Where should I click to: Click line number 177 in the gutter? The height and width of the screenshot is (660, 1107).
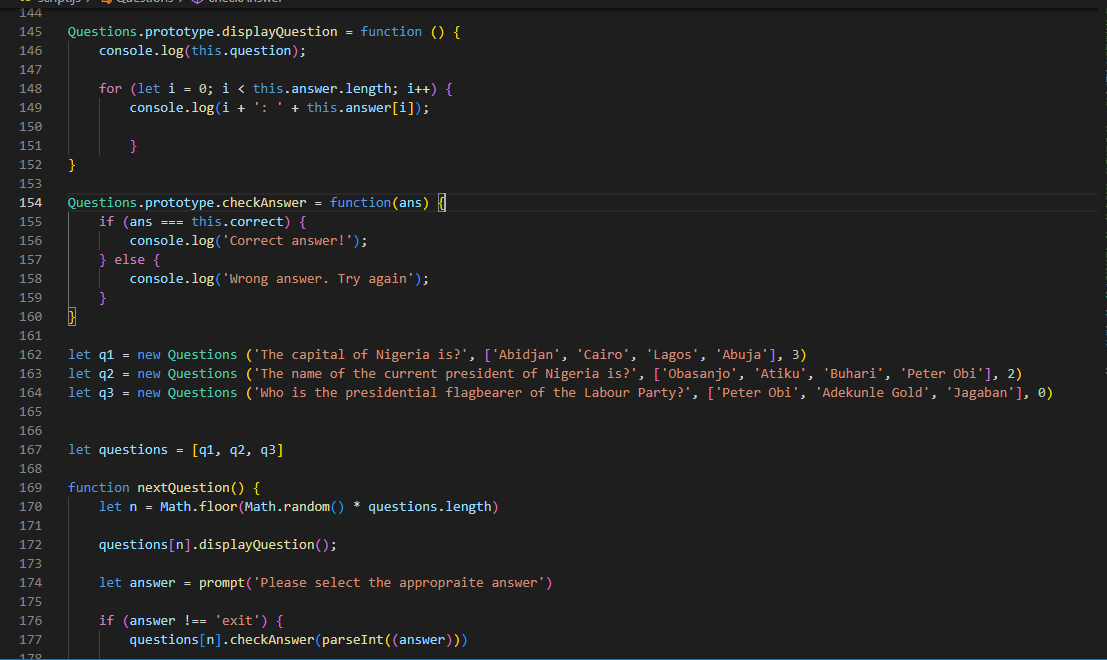pyautogui.click(x=30, y=640)
